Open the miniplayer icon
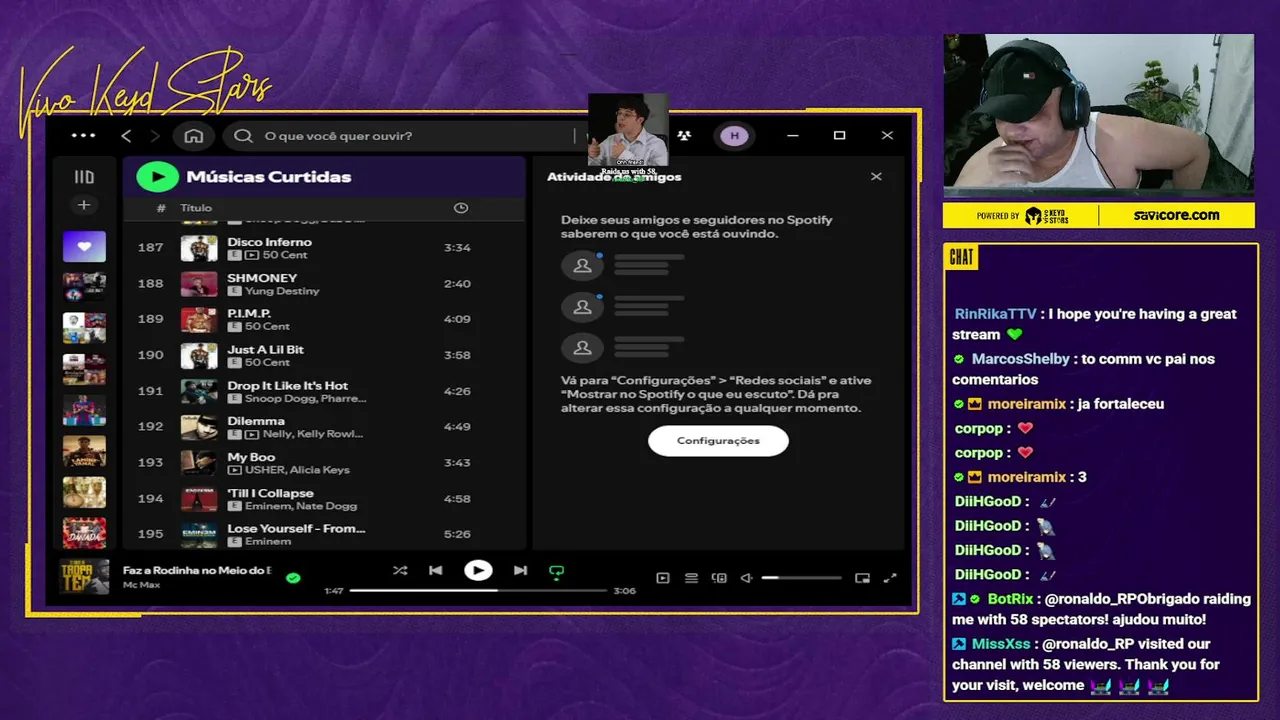Image resolution: width=1280 pixels, height=720 pixels. tap(862, 578)
